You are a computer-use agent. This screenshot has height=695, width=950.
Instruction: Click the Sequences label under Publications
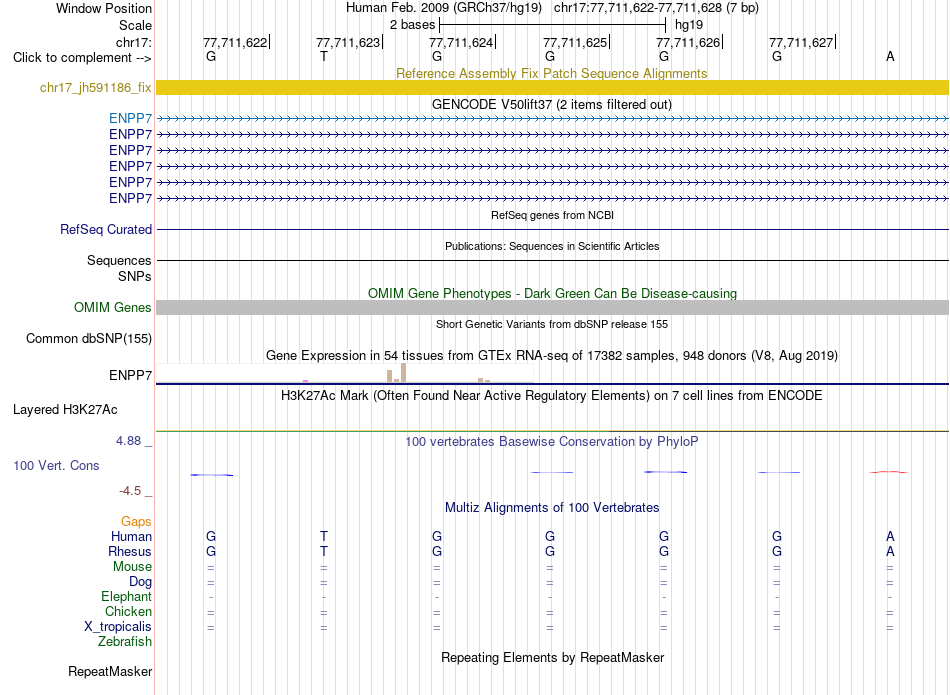pyautogui.click(x=119, y=261)
